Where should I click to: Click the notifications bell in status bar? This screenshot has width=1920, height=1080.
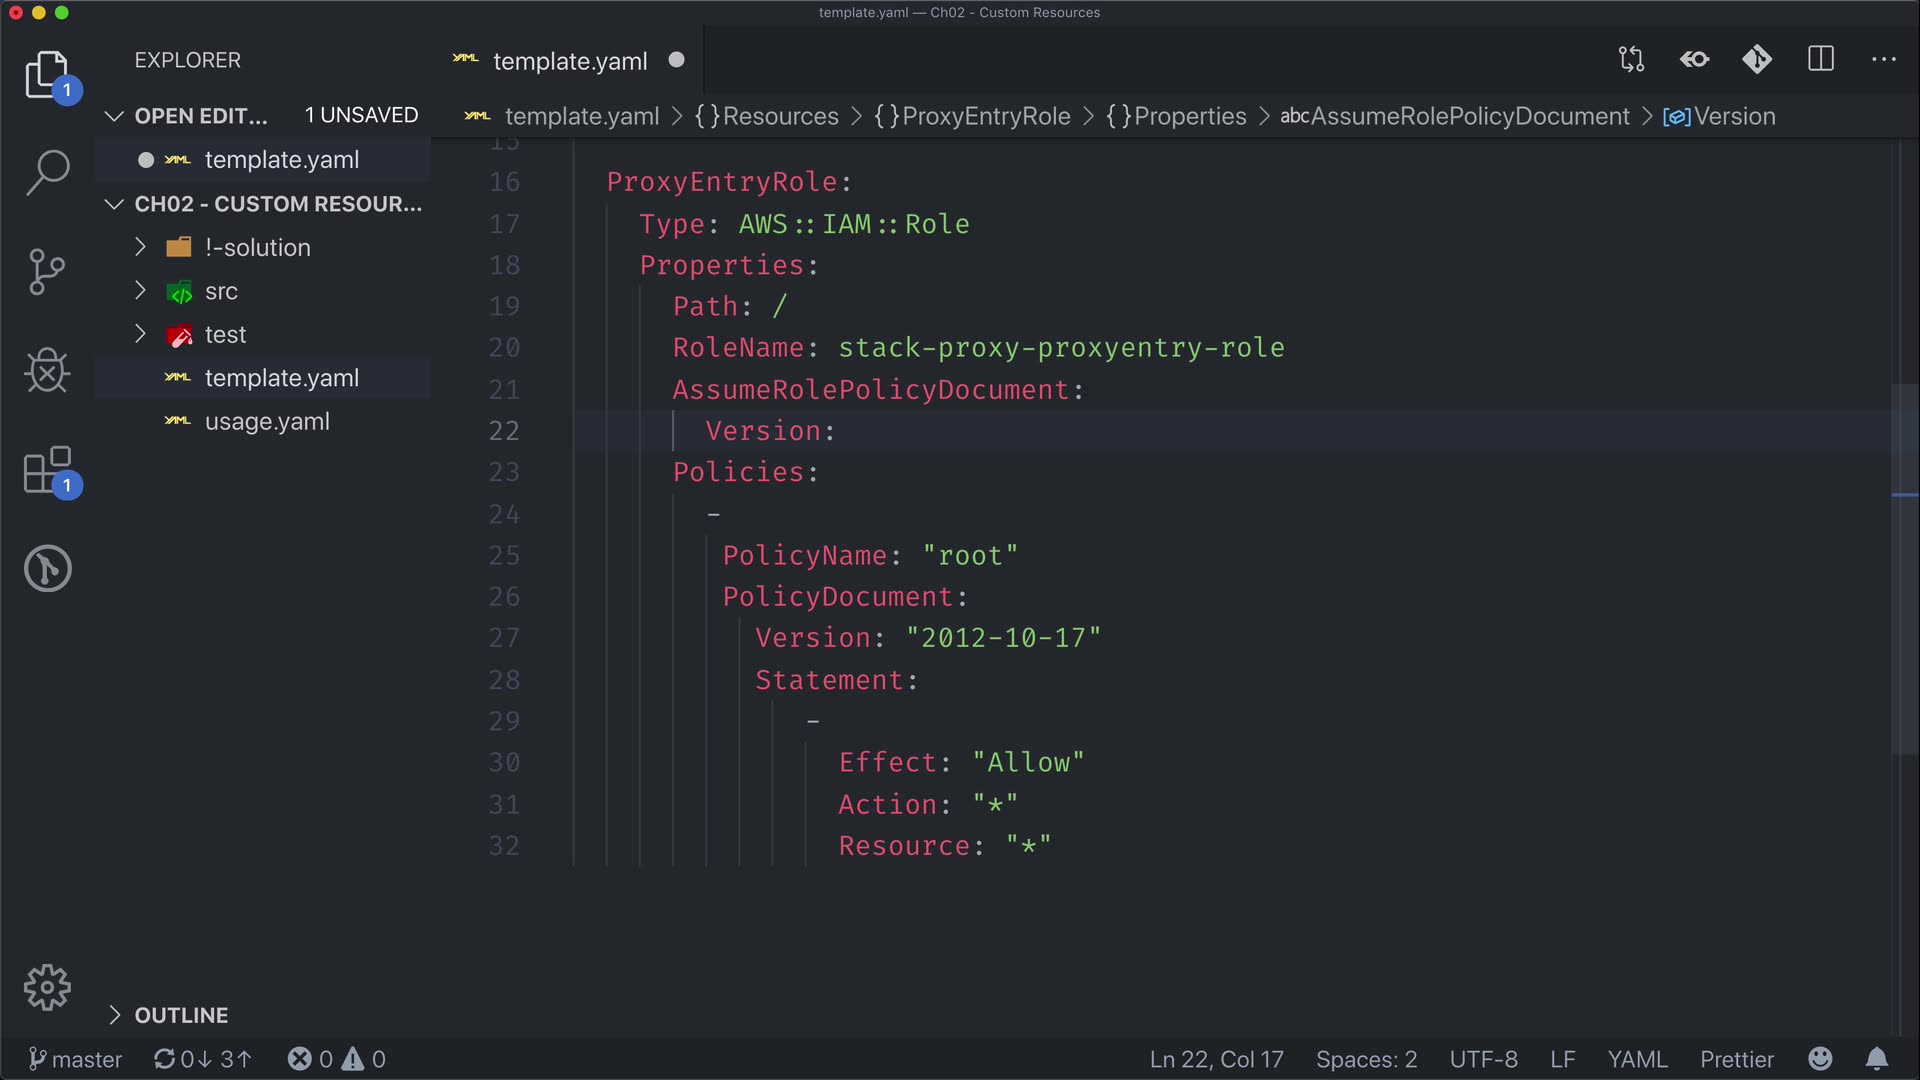pyautogui.click(x=1877, y=1059)
